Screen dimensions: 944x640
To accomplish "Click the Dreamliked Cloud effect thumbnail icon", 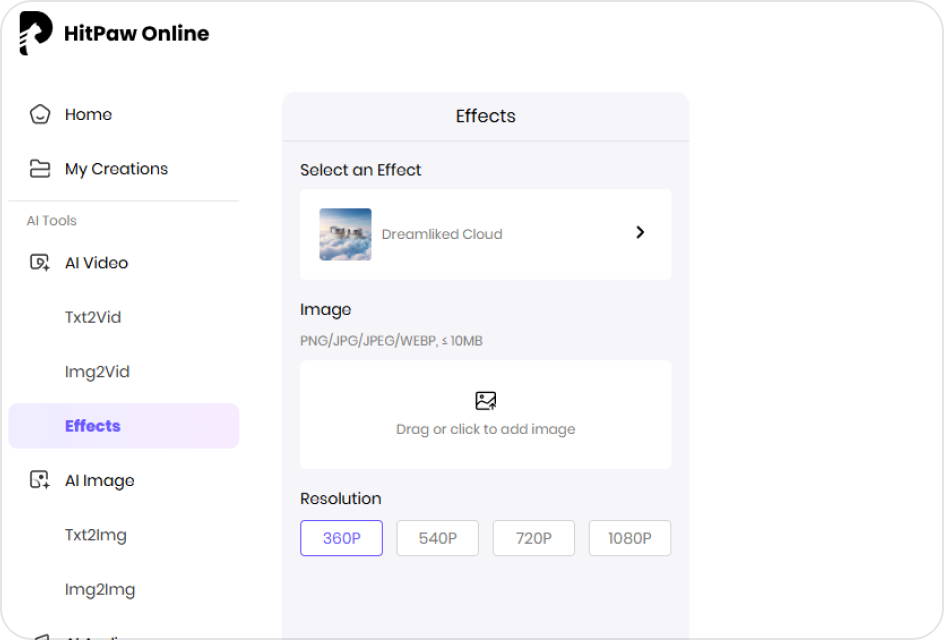I will 344,233.
